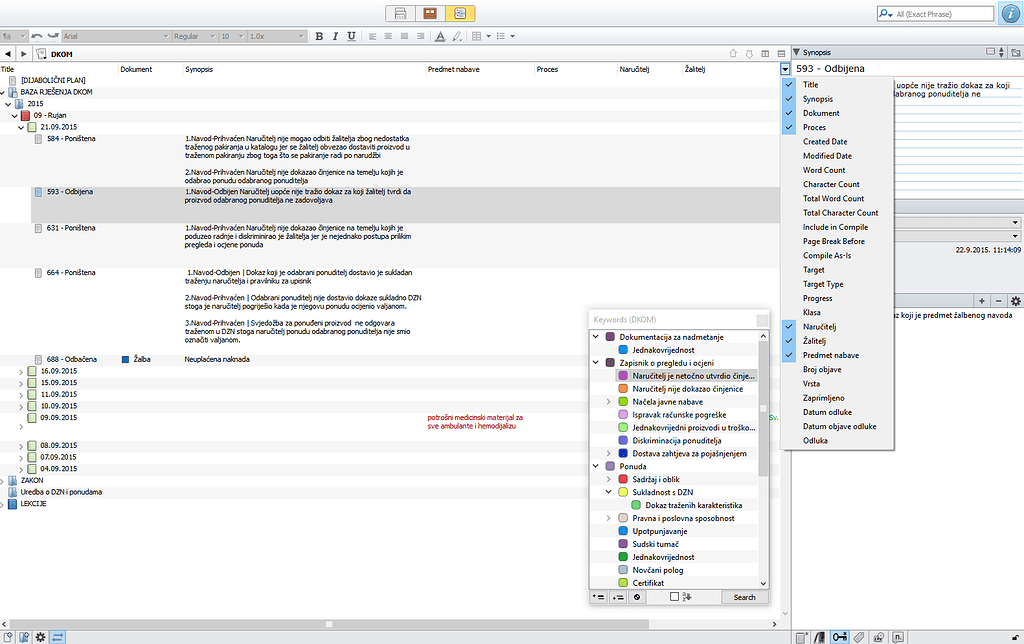Select the key-shaped keywords icon in the inspector footer

[x=838, y=637]
